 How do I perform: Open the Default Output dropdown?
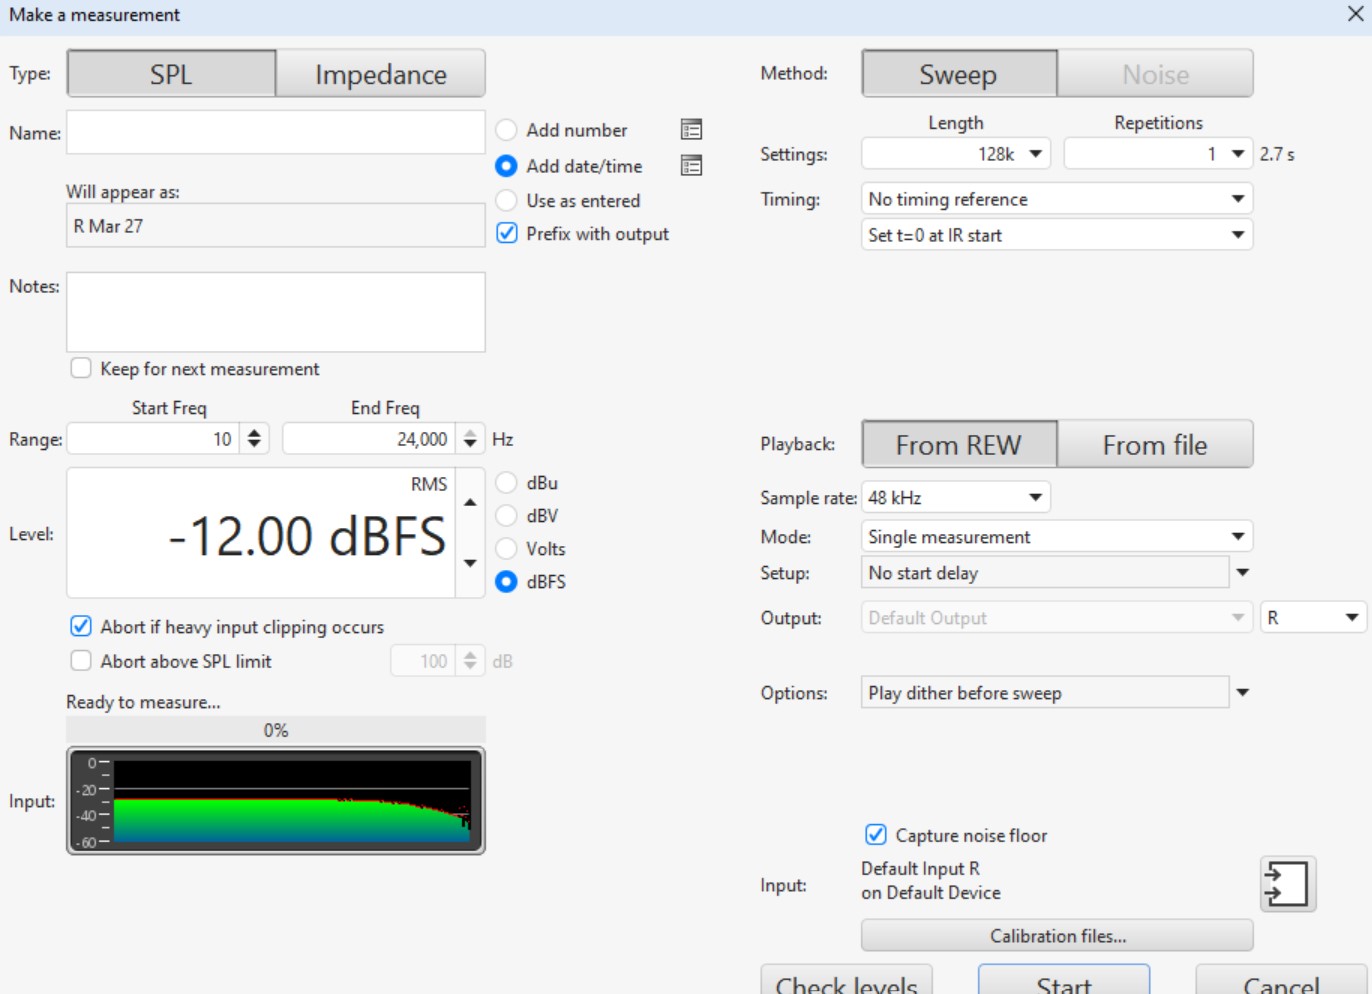[x=1057, y=618]
